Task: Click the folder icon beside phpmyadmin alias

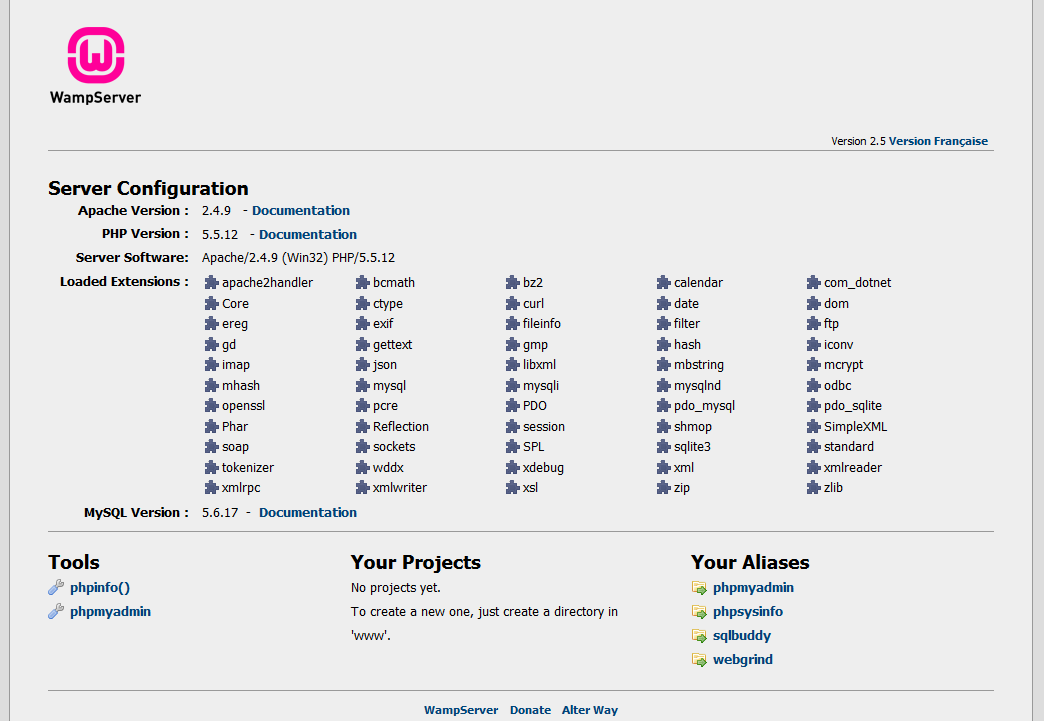Action: [699, 588]
